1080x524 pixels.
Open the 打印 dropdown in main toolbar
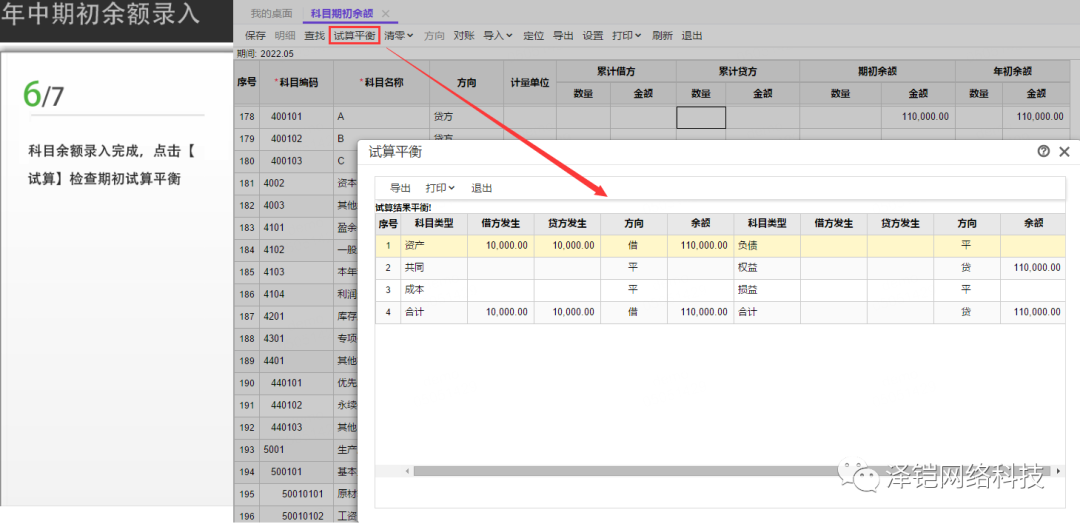[626, 36]
